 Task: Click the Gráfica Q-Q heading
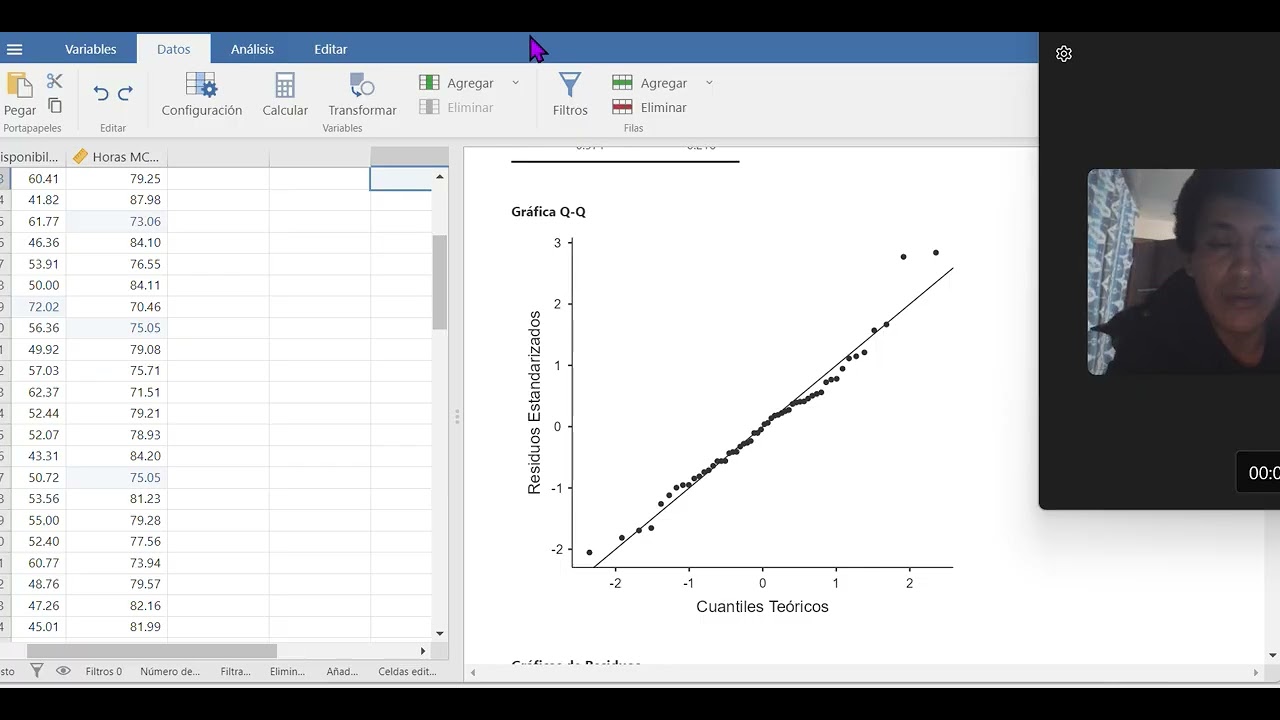coord(548,212)
